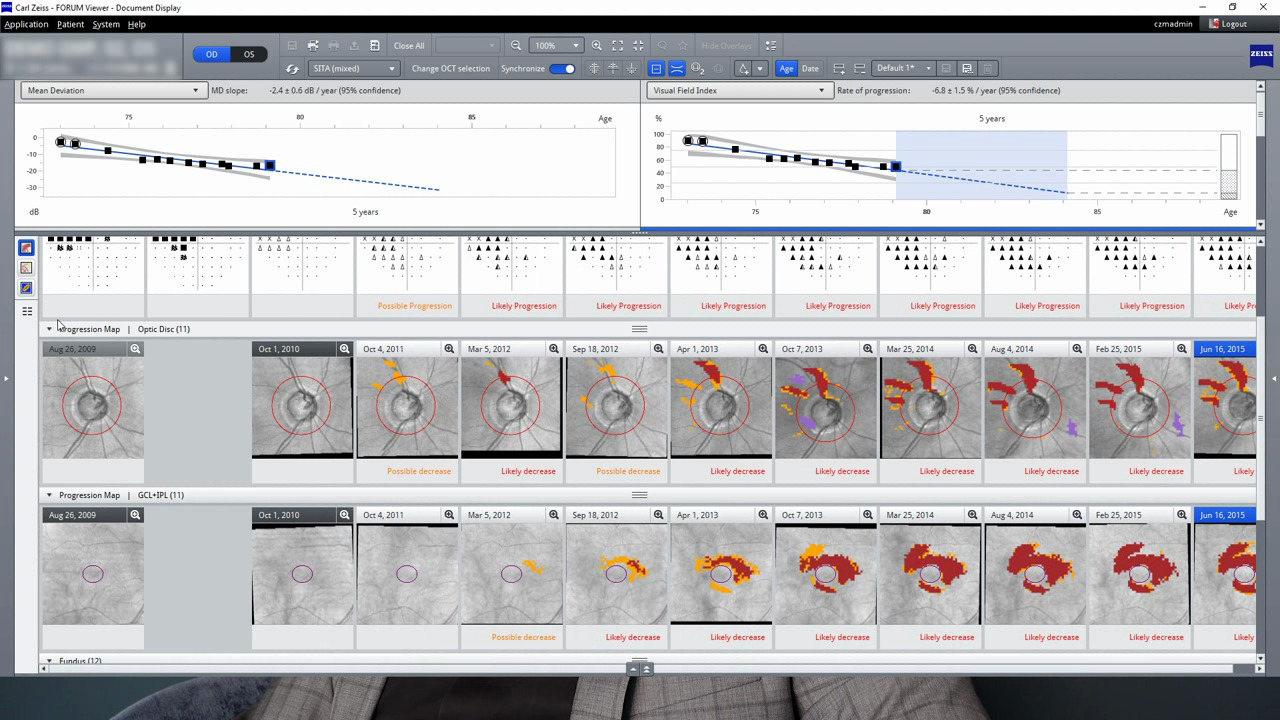Zoom in with the plus magnifier
1280x720 pixels.
coord(597,46)
